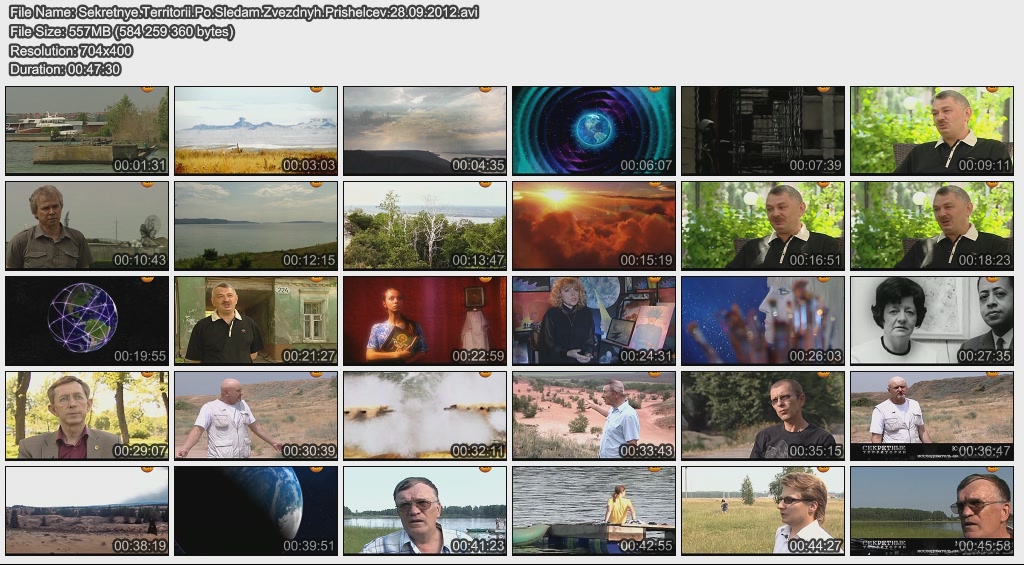This screenshot has height=565, width=1024.
Task: Select the paint brushes frame at 00:26:03
Action: coord(763,321)
